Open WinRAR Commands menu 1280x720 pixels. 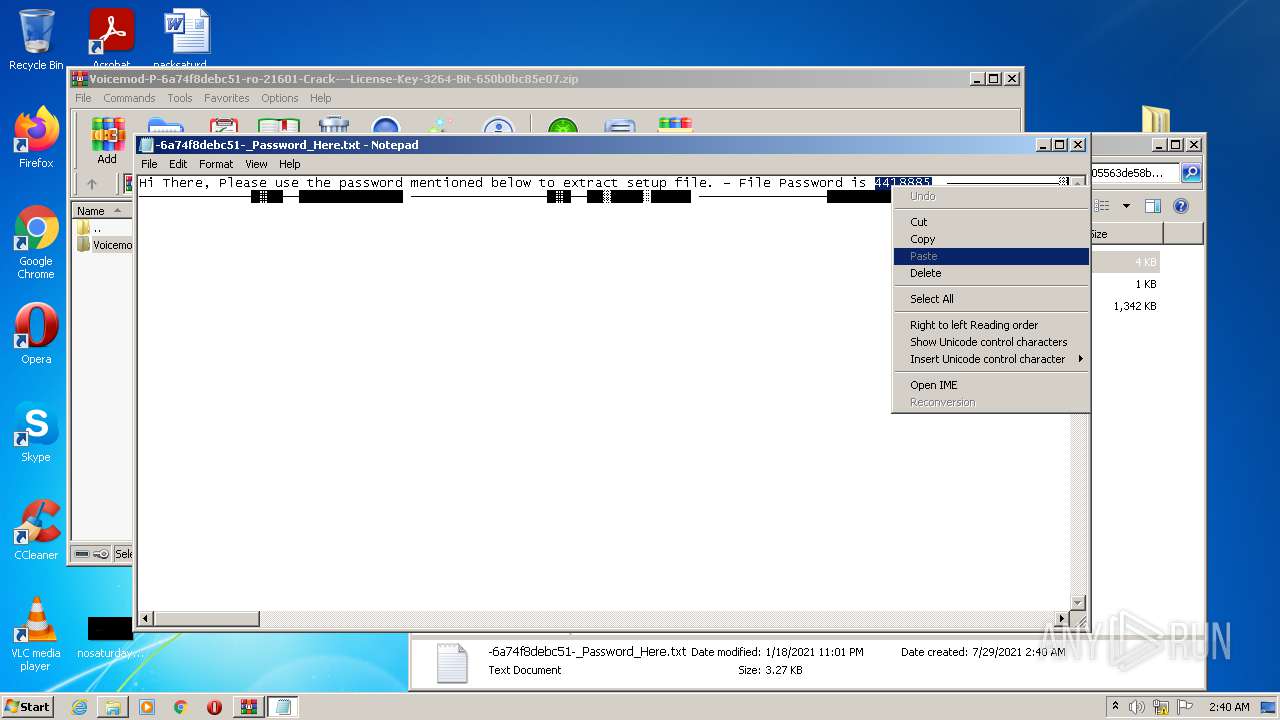[129, 98]
